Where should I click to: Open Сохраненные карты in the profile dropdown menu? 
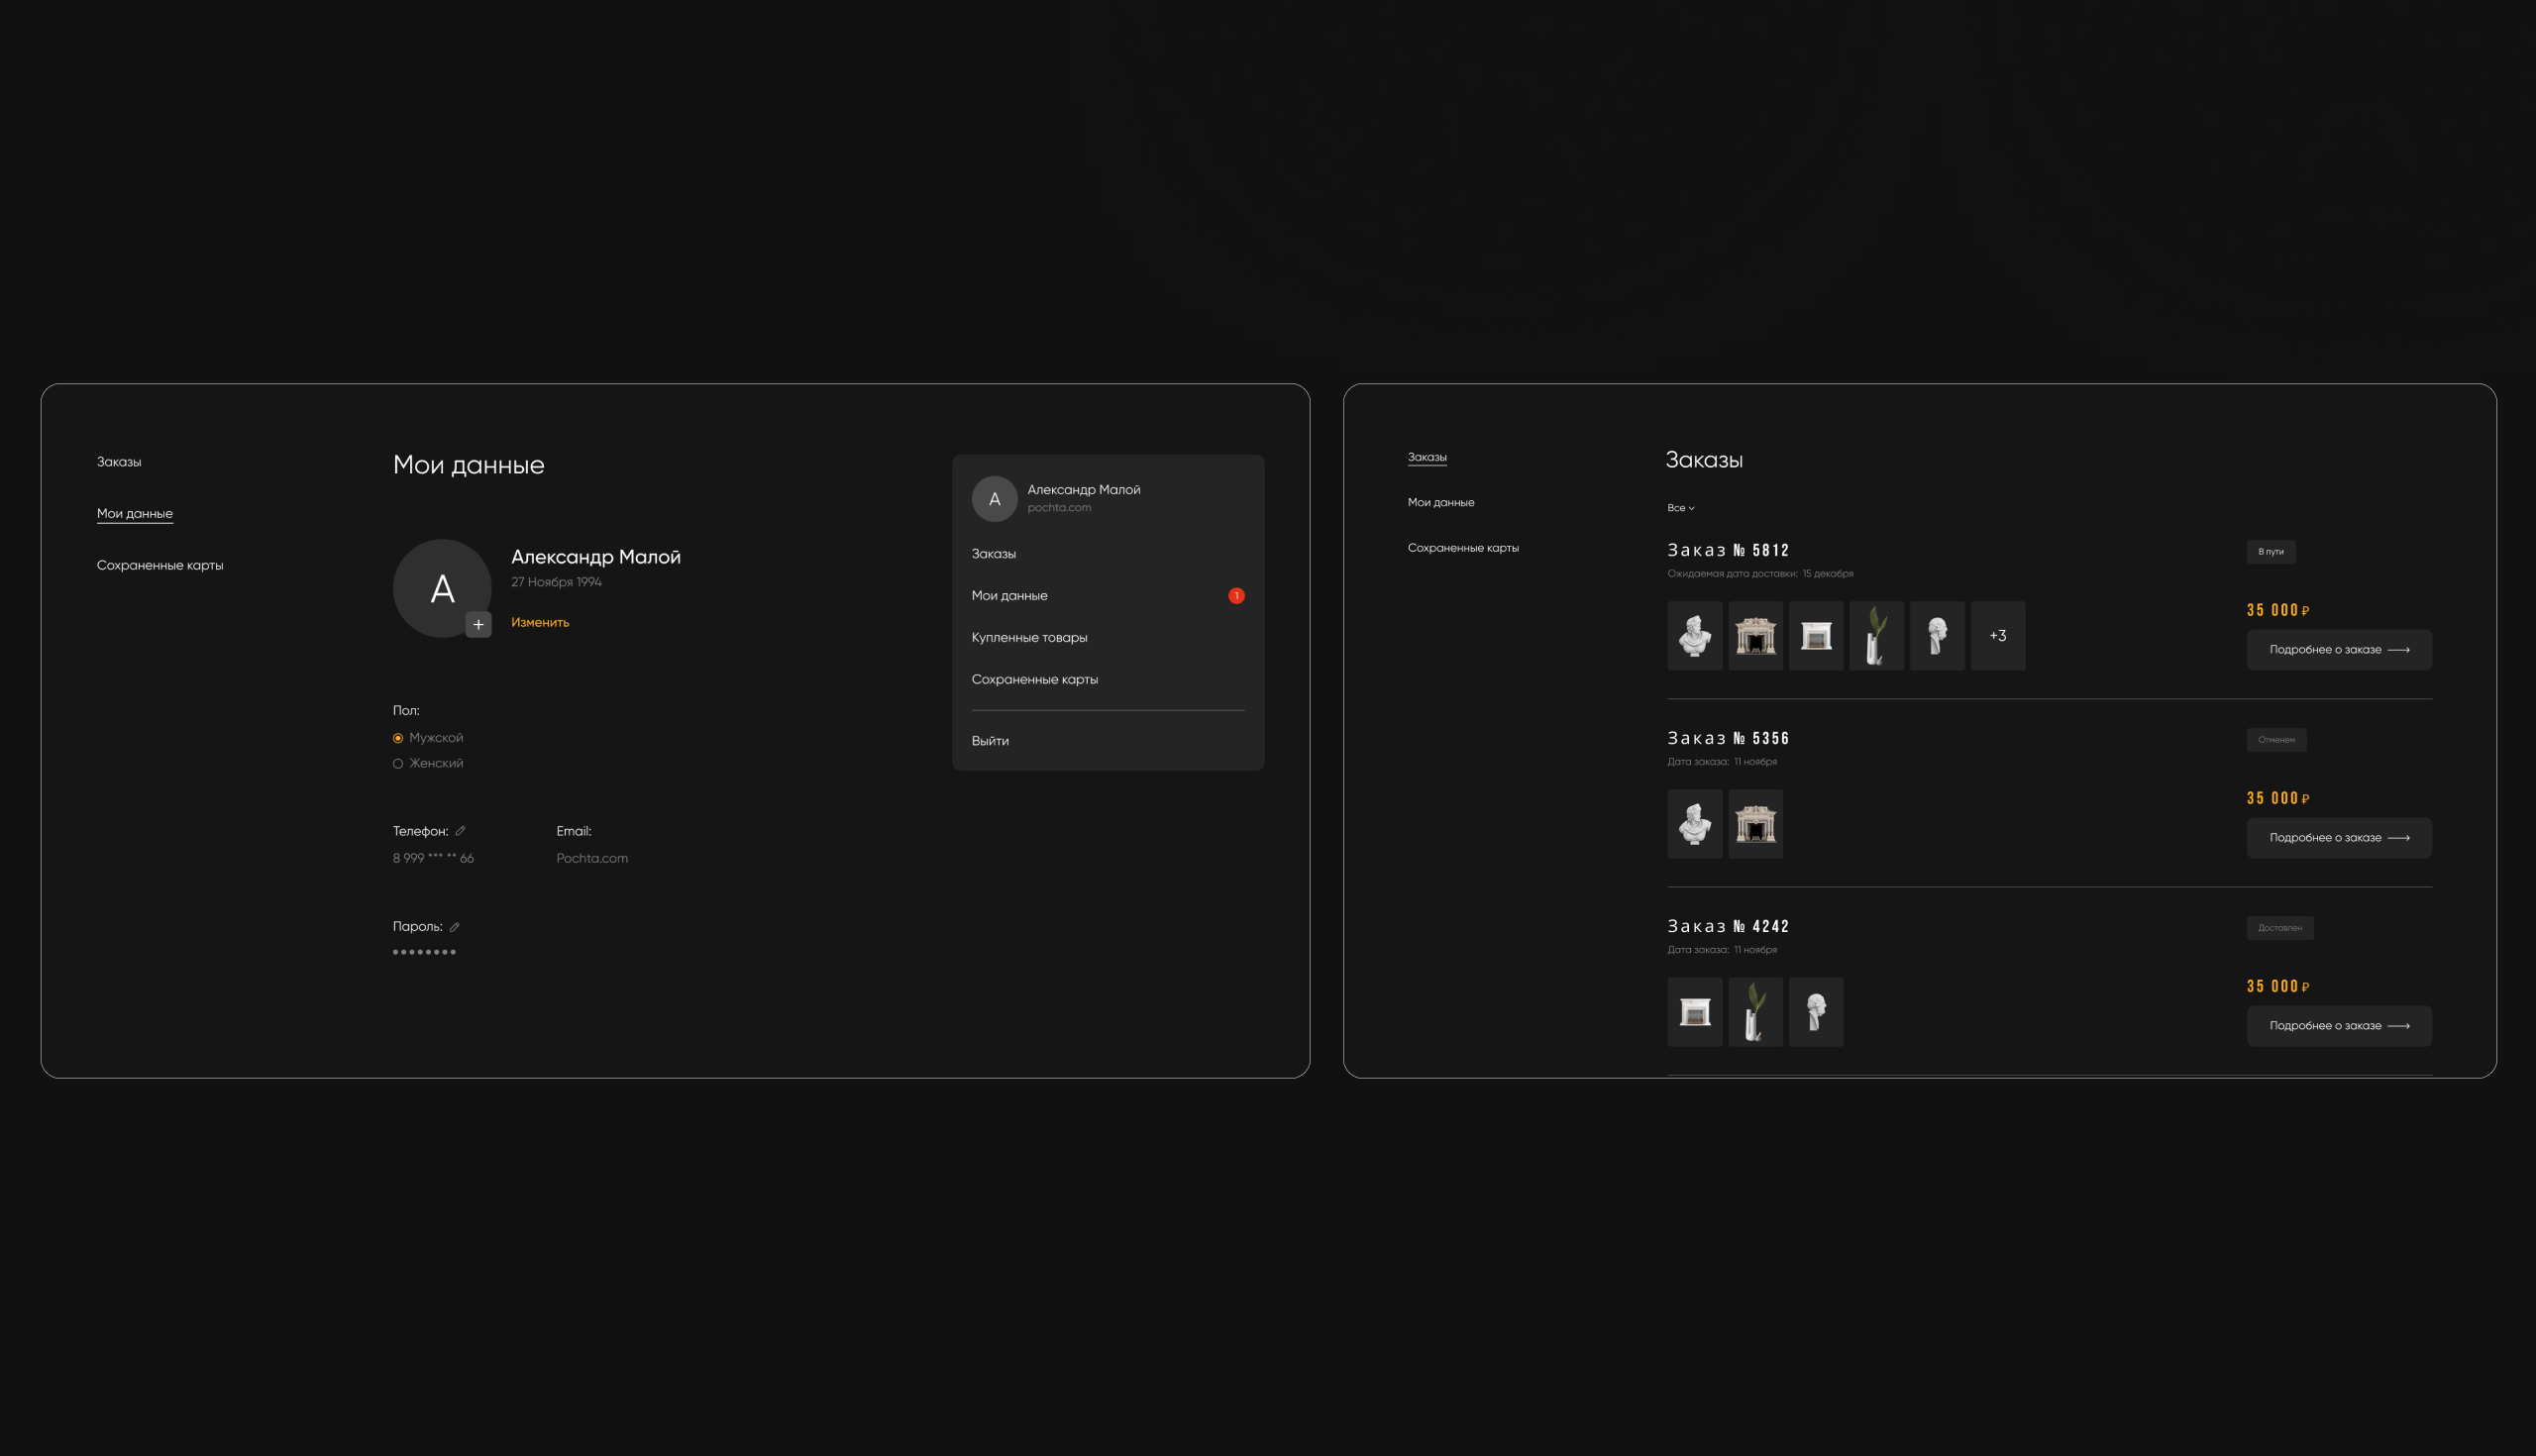[1034, 680]
